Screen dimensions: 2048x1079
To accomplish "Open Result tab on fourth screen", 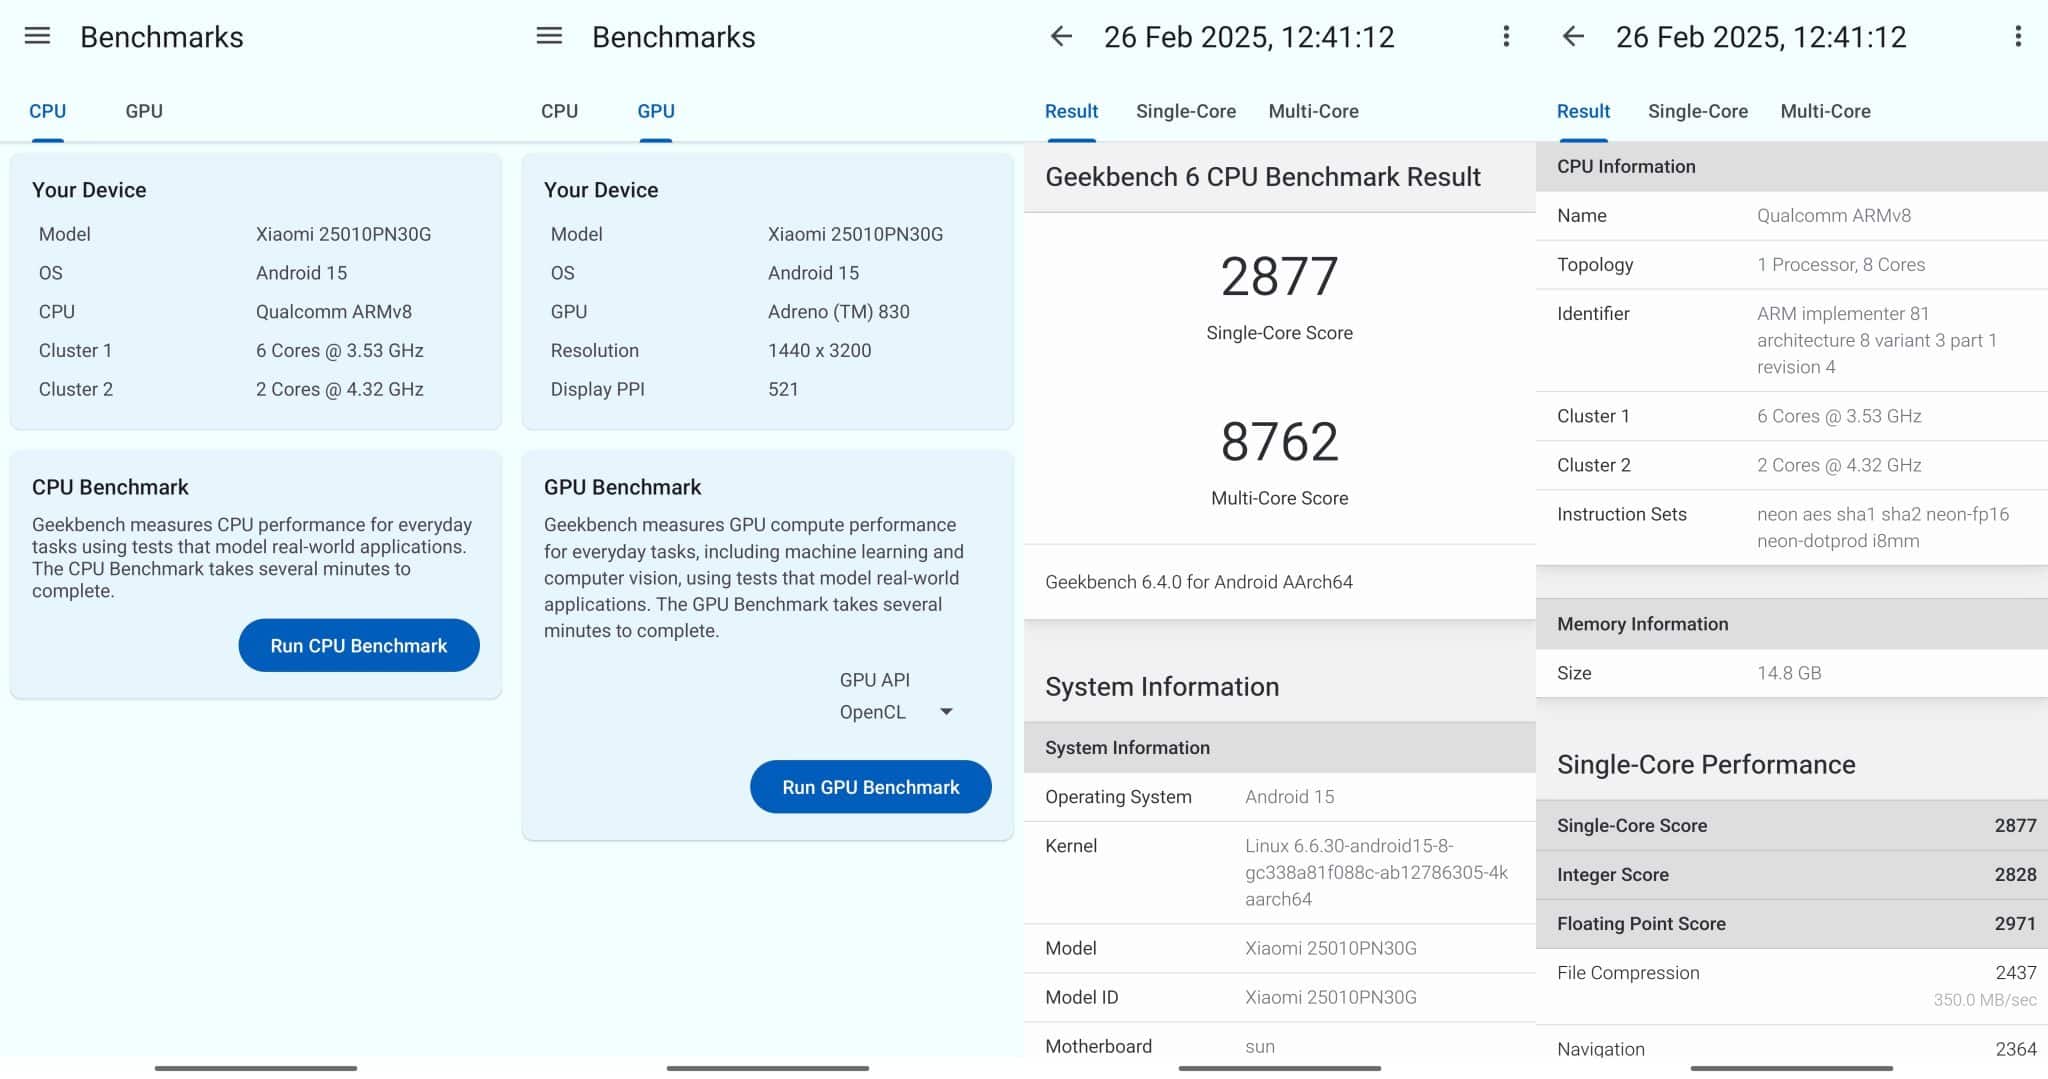I will click(x=1583, y=111).
